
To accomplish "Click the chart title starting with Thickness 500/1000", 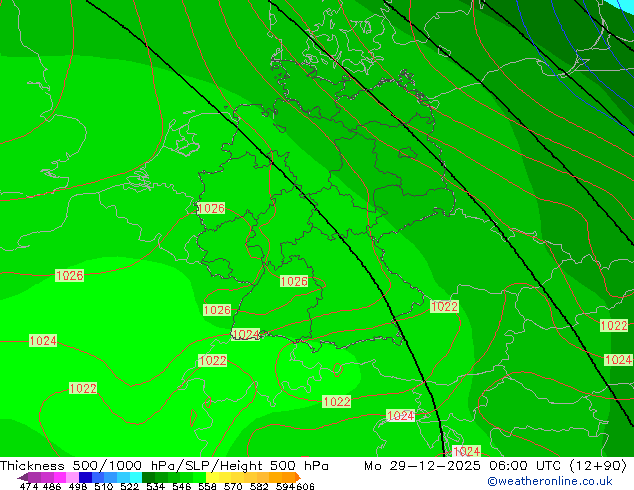I will point(164,466).
